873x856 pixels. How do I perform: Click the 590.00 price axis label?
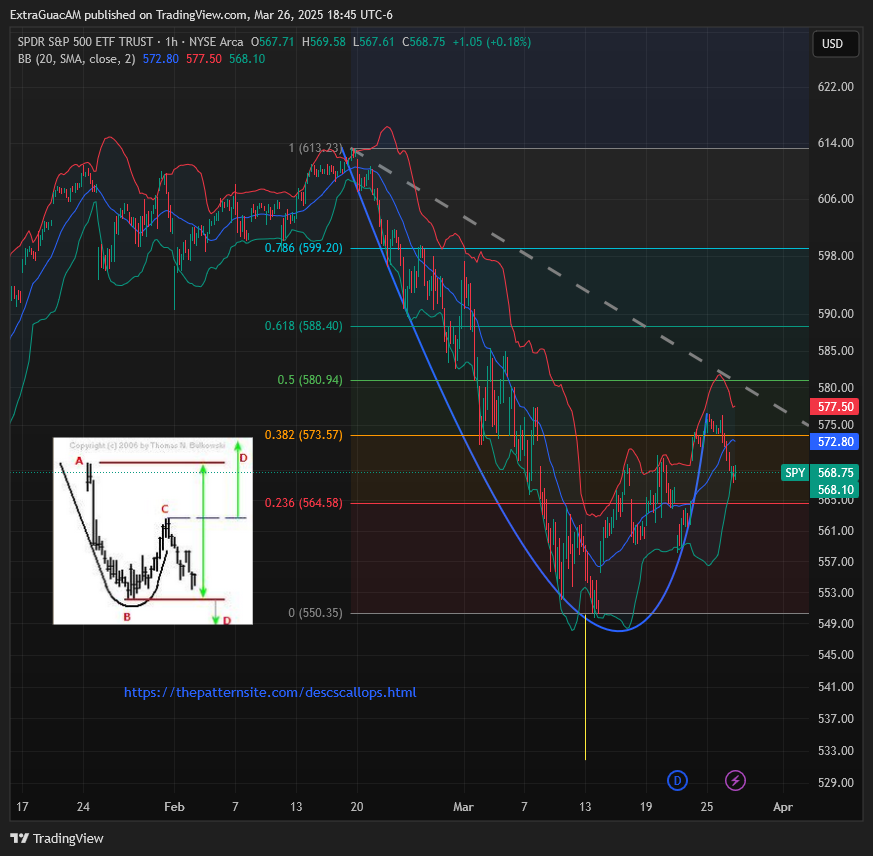tap(835, 314)
